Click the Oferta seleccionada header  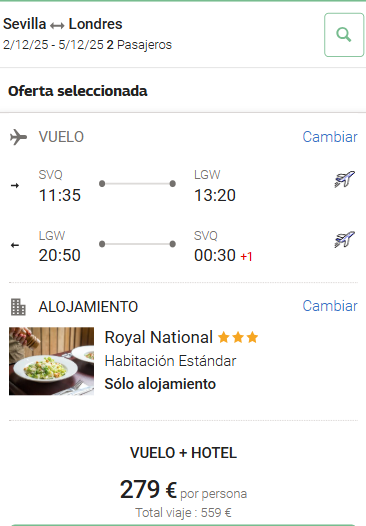(77, 91)
